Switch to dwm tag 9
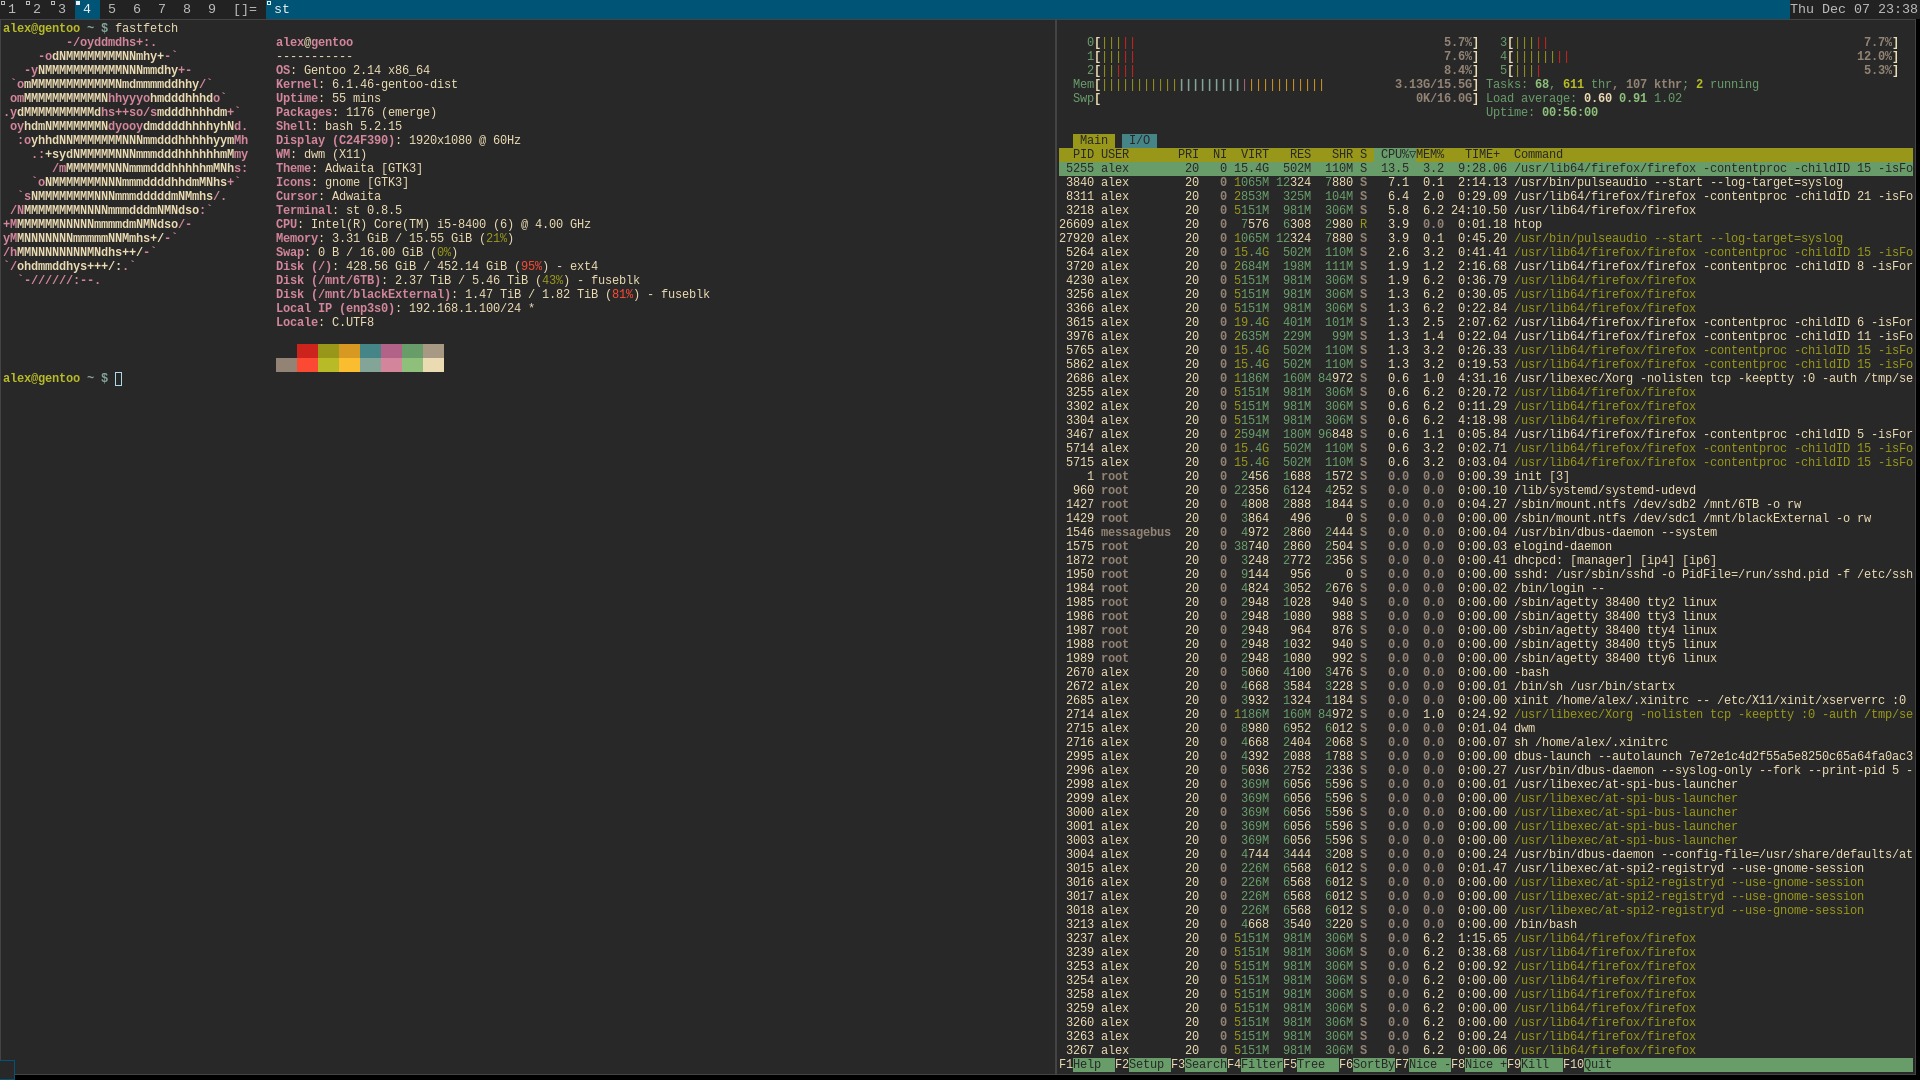Viewport: 1920px width, 1080px height. click(x=212, y=9)
